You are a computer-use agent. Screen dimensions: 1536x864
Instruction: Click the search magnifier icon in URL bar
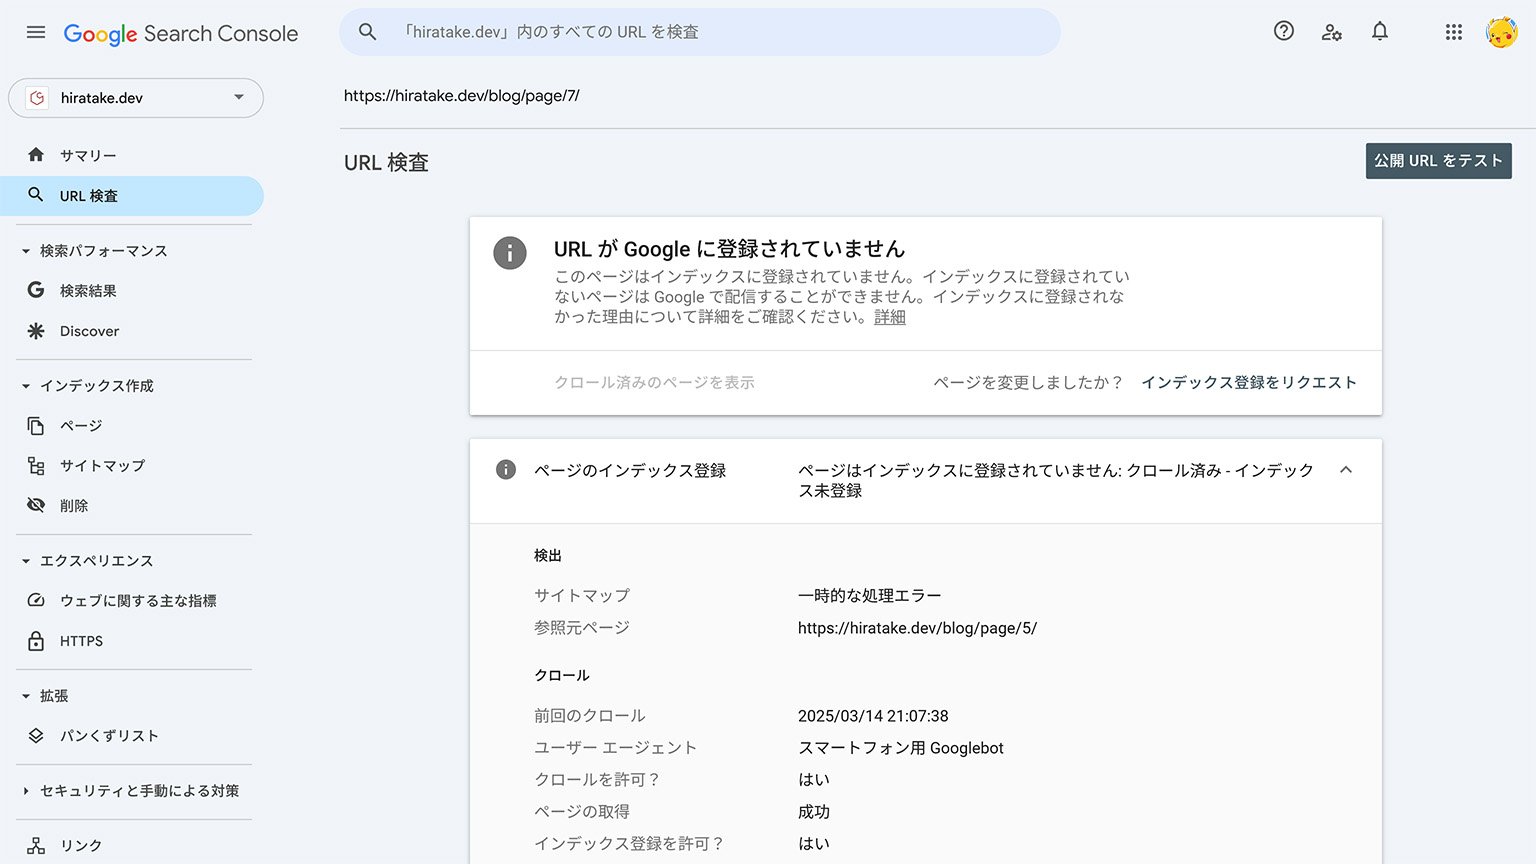point(367,32)
